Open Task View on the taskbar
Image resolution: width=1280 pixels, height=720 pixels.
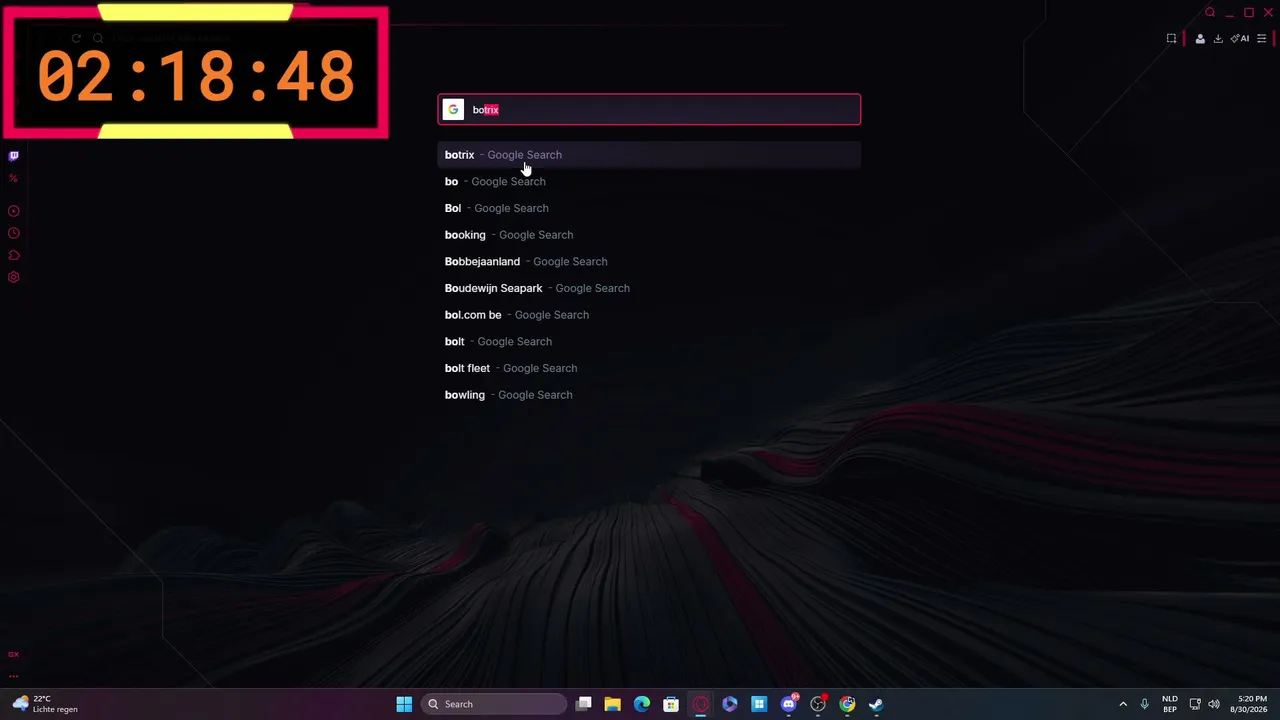pyautogui.click(x=584, y=704)
